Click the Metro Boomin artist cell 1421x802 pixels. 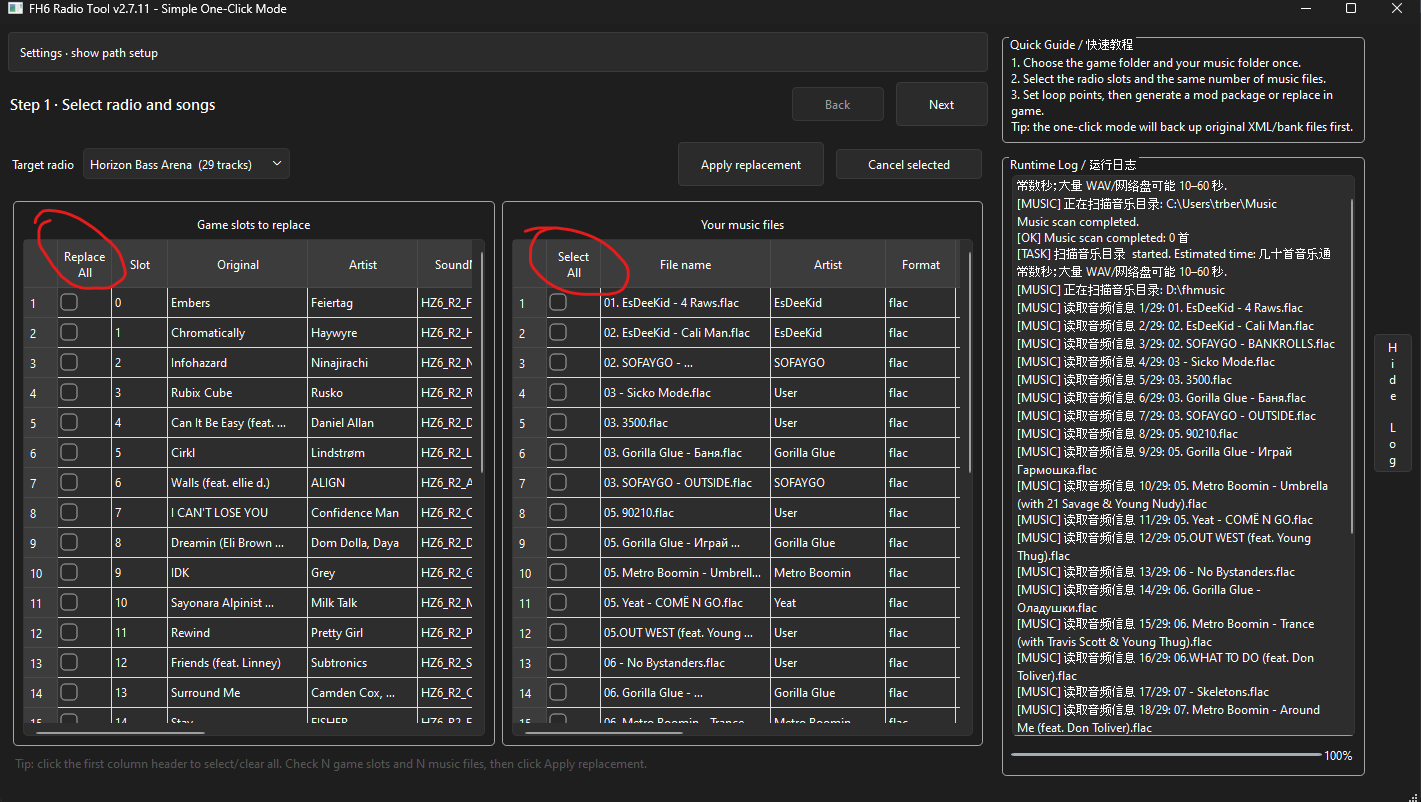[x=828, y=572]
